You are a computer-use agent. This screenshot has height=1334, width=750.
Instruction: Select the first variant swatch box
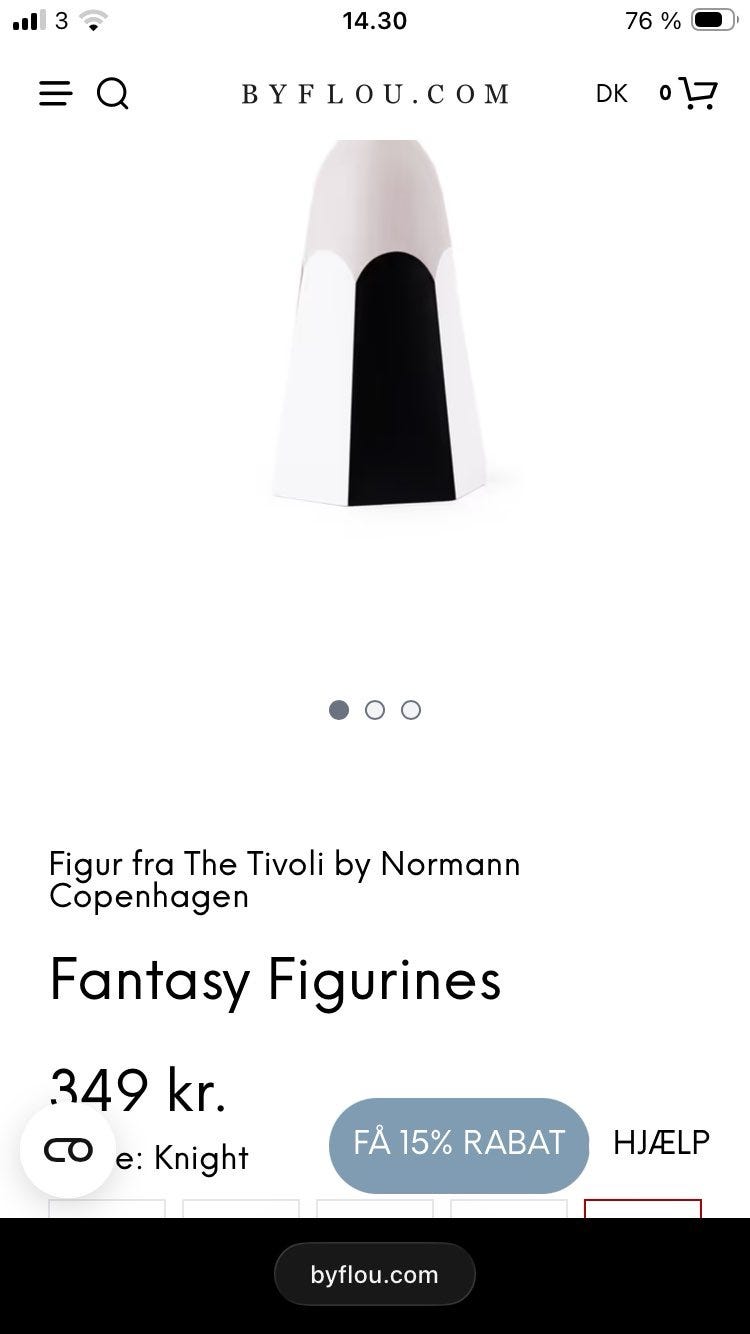(107, 1208)
